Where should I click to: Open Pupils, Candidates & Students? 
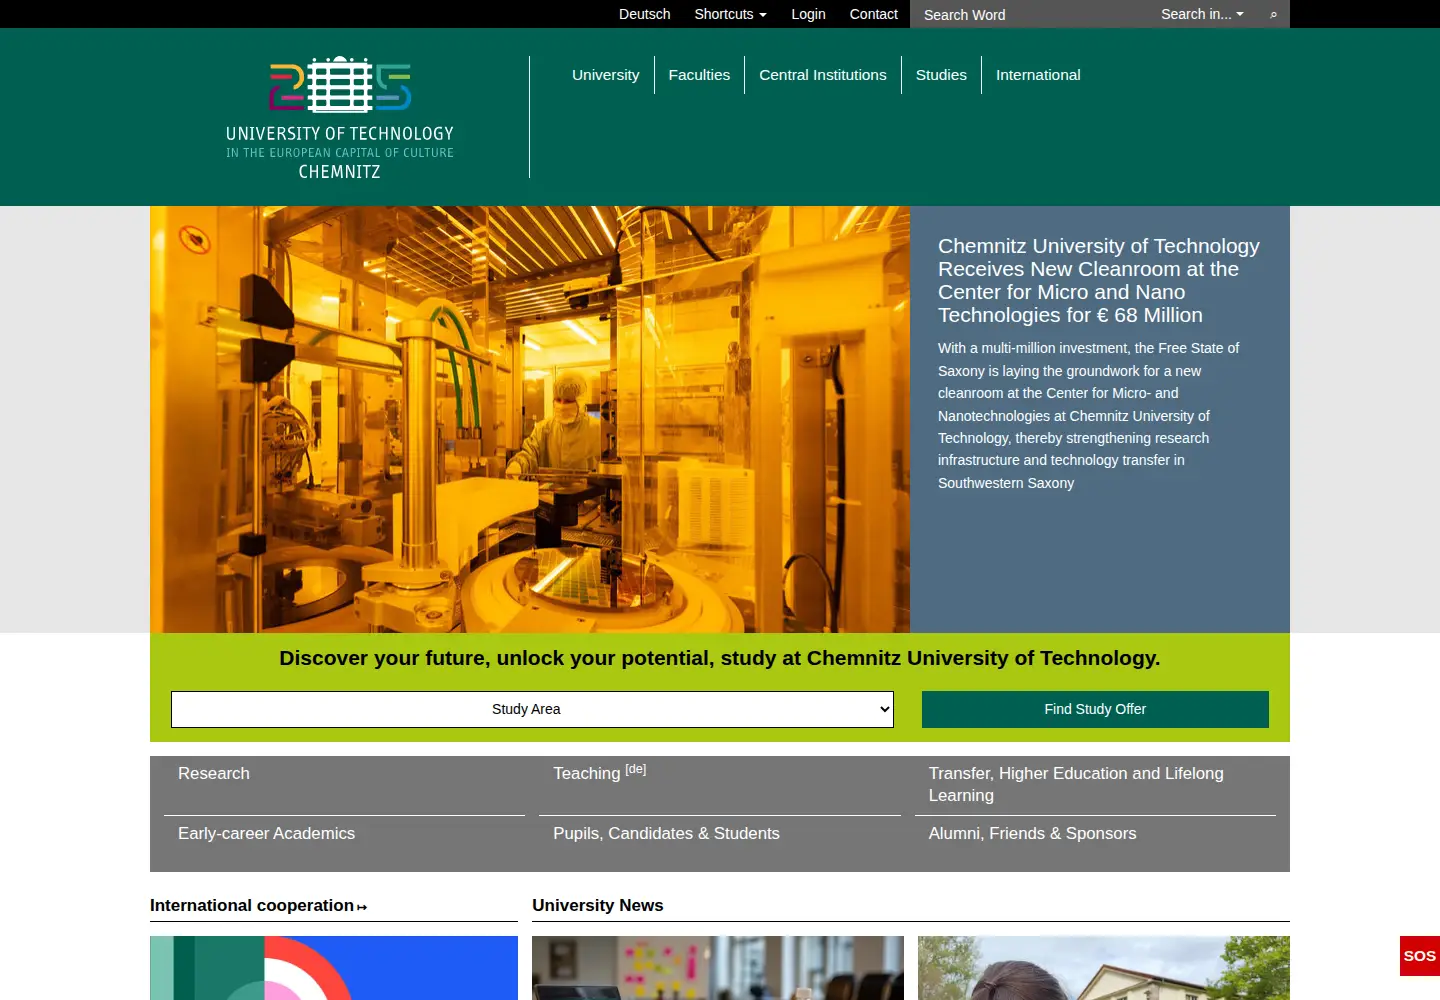point(666,833)
